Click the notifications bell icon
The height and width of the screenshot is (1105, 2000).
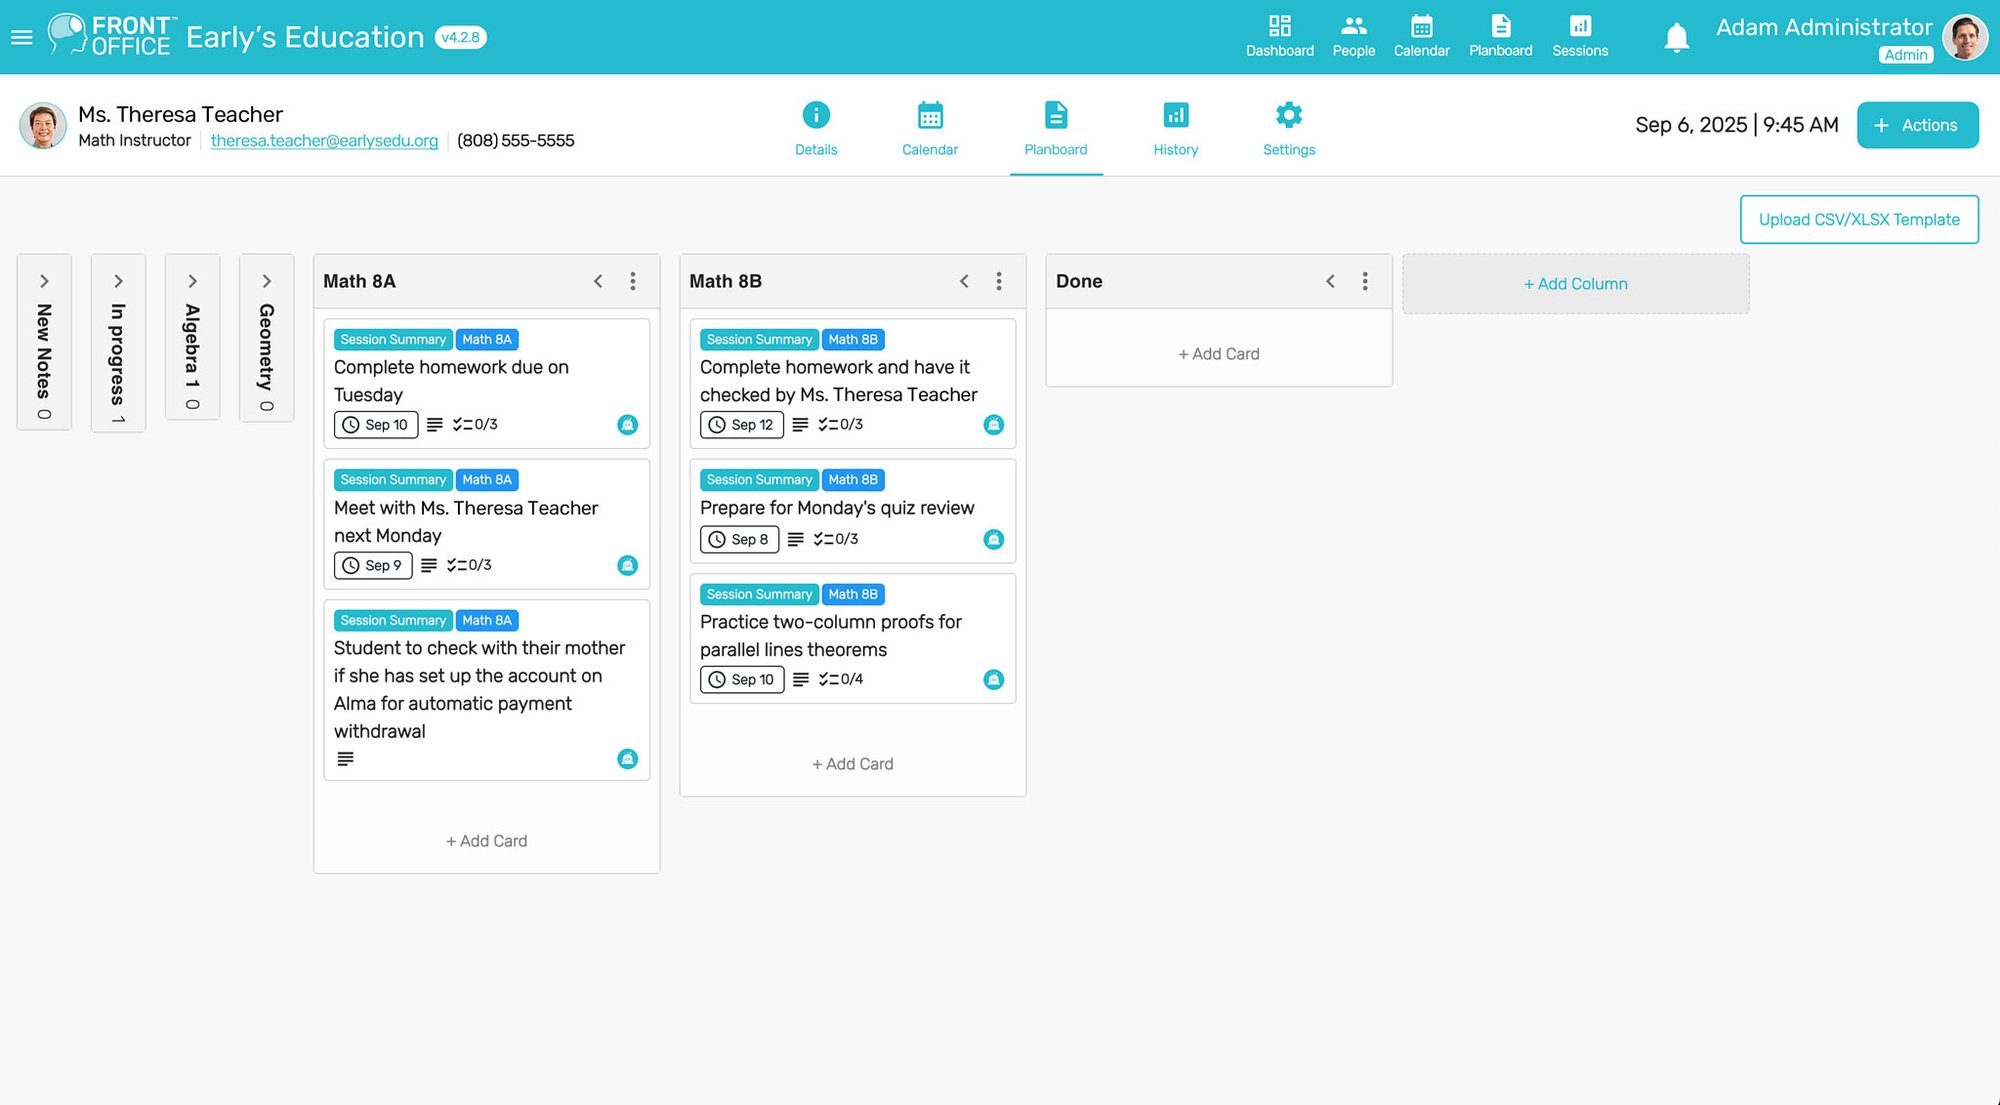click(x=1676, y=38)
